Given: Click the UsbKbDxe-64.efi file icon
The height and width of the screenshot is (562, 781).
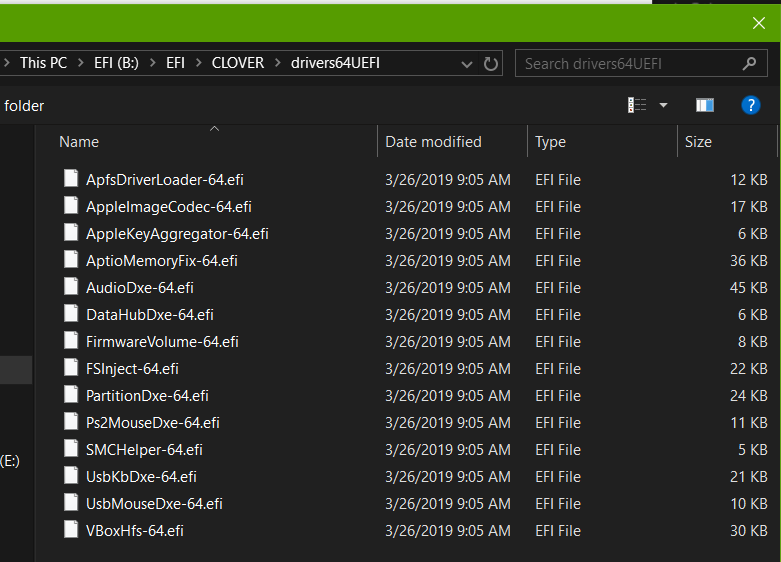Looking at the screenshot, I should 71,475.
